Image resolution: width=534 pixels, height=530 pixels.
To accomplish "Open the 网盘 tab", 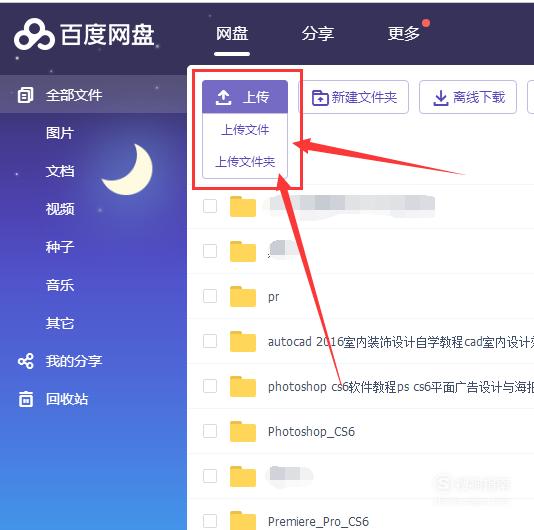I will (x=232, y=33).
